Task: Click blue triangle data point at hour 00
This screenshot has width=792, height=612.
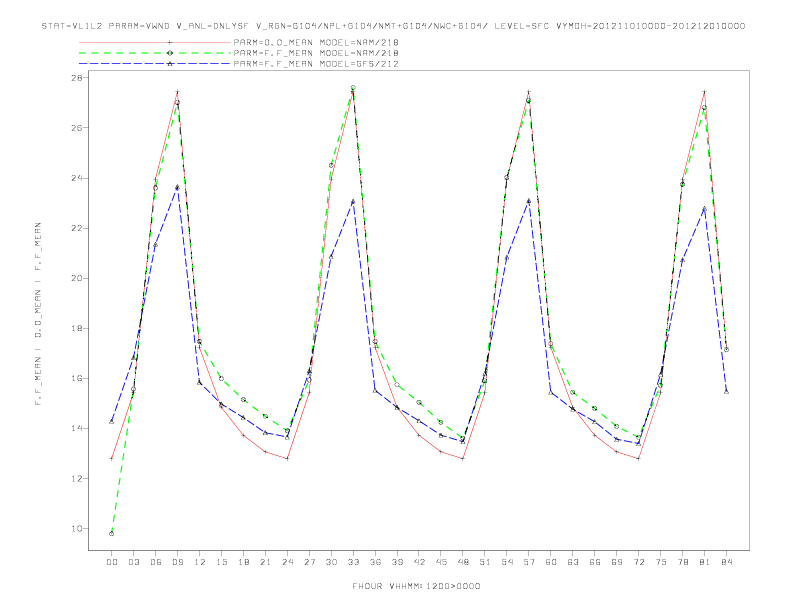Action: pos(112,422)
